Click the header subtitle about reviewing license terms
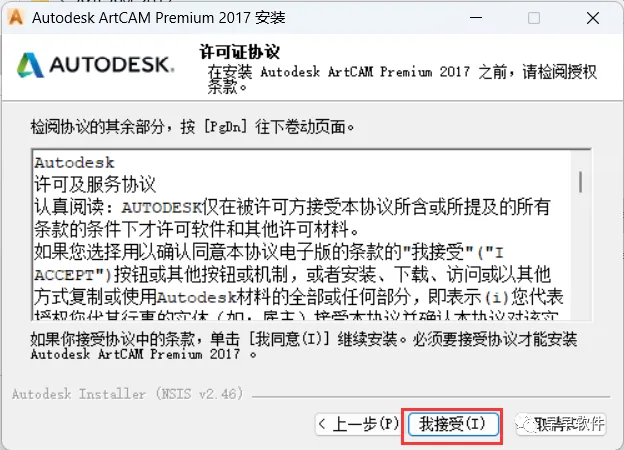The width and height of the screenshot is (624, 450). [x=402, y=79]
